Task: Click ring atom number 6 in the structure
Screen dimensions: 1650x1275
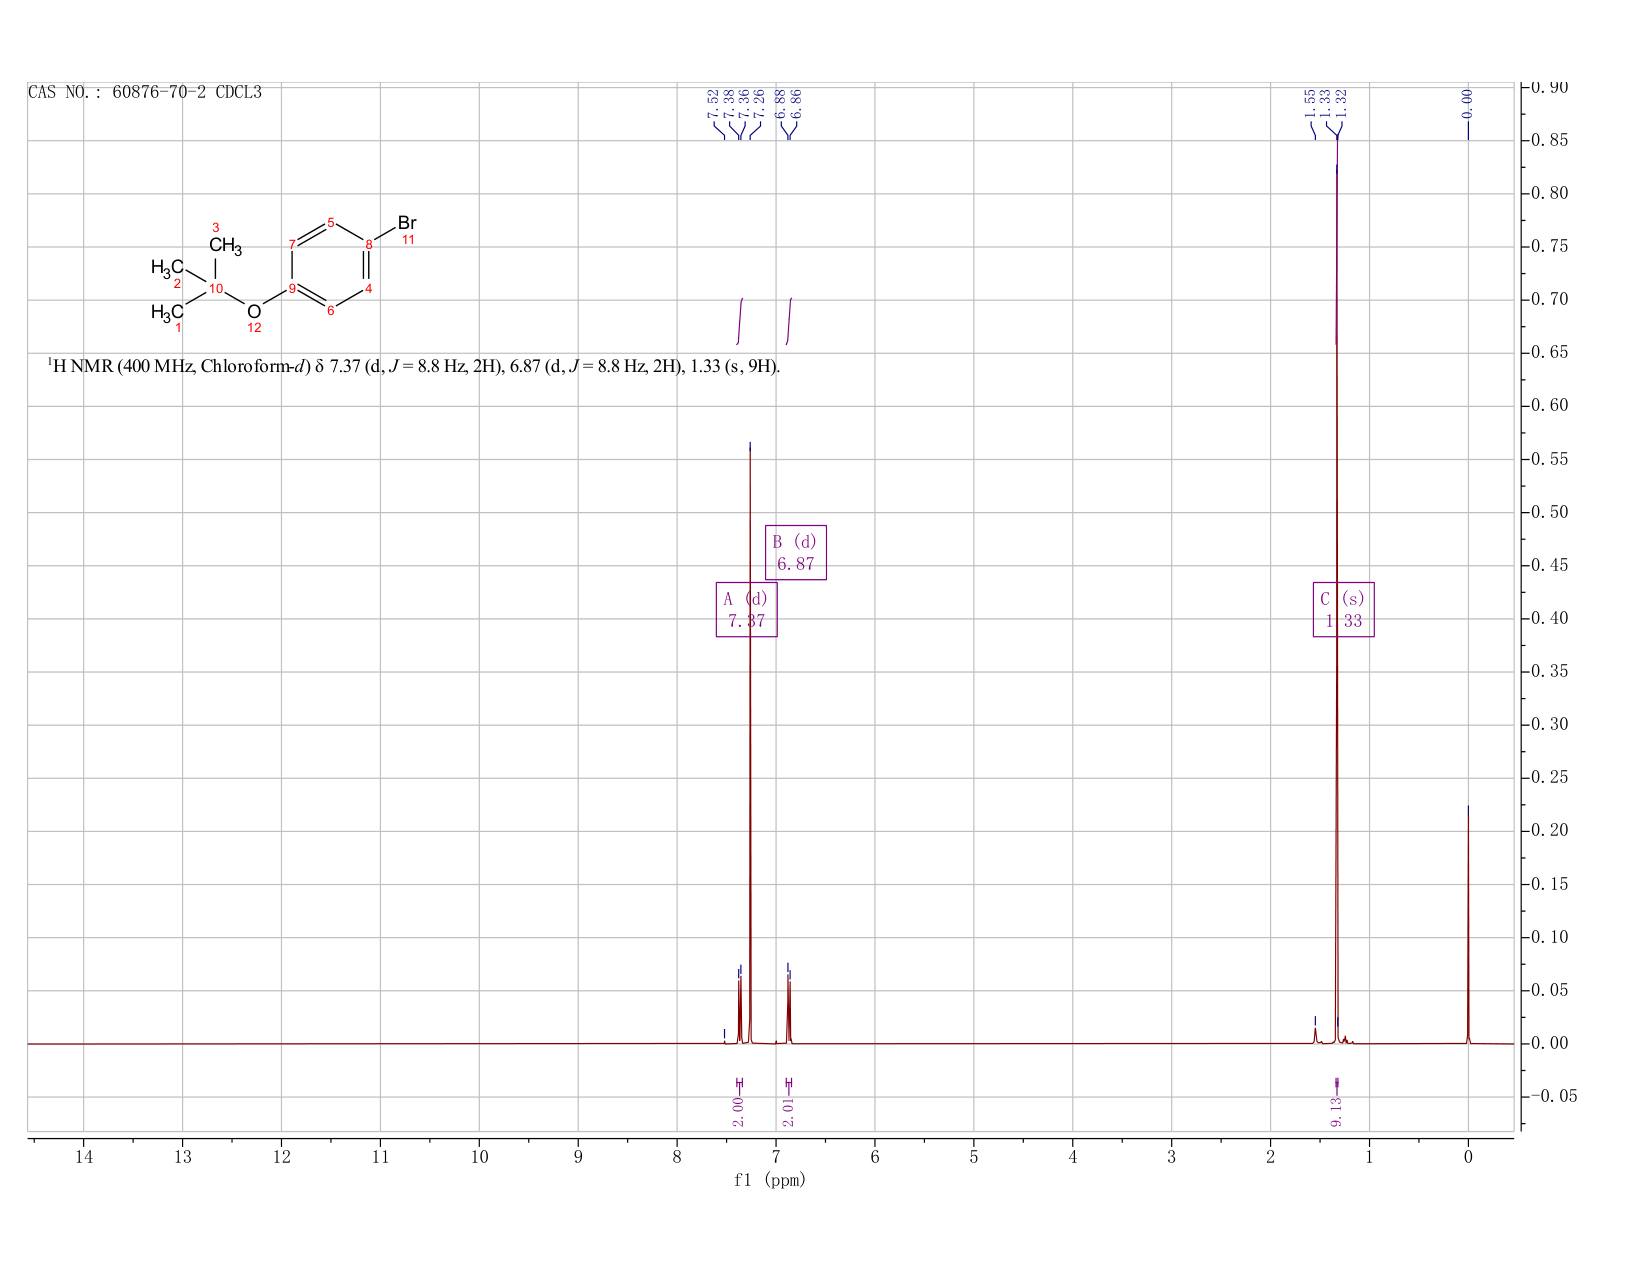Action: (x=330, y=310)
